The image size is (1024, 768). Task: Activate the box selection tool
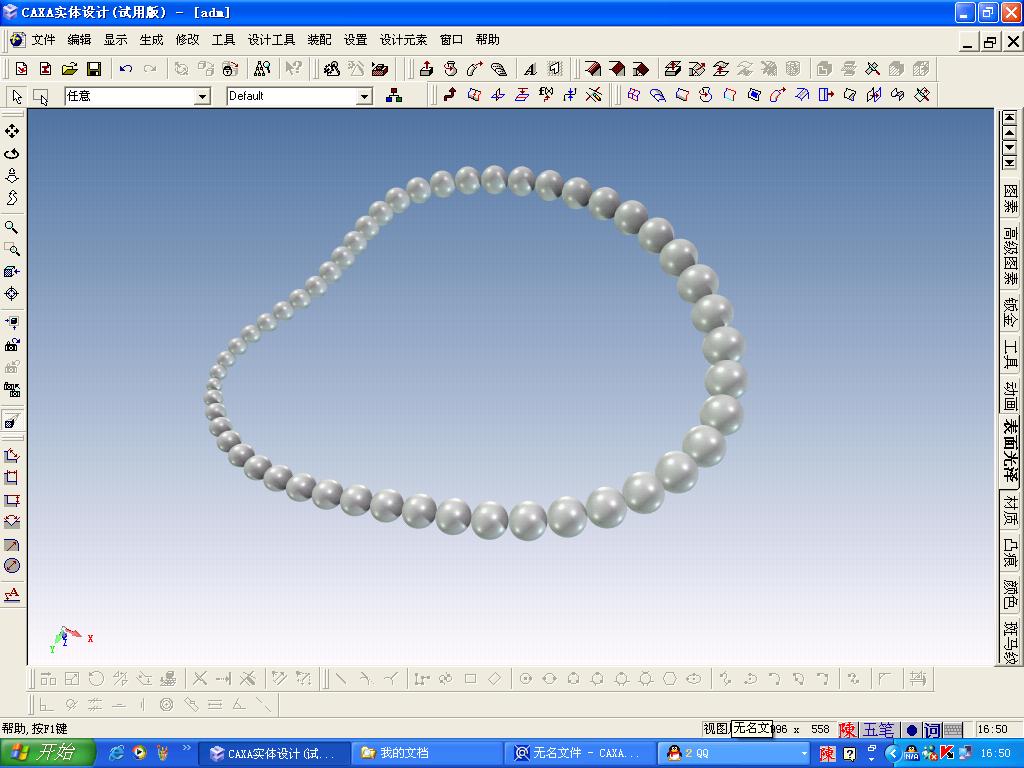pyautogui.click(x=40, y=97)
